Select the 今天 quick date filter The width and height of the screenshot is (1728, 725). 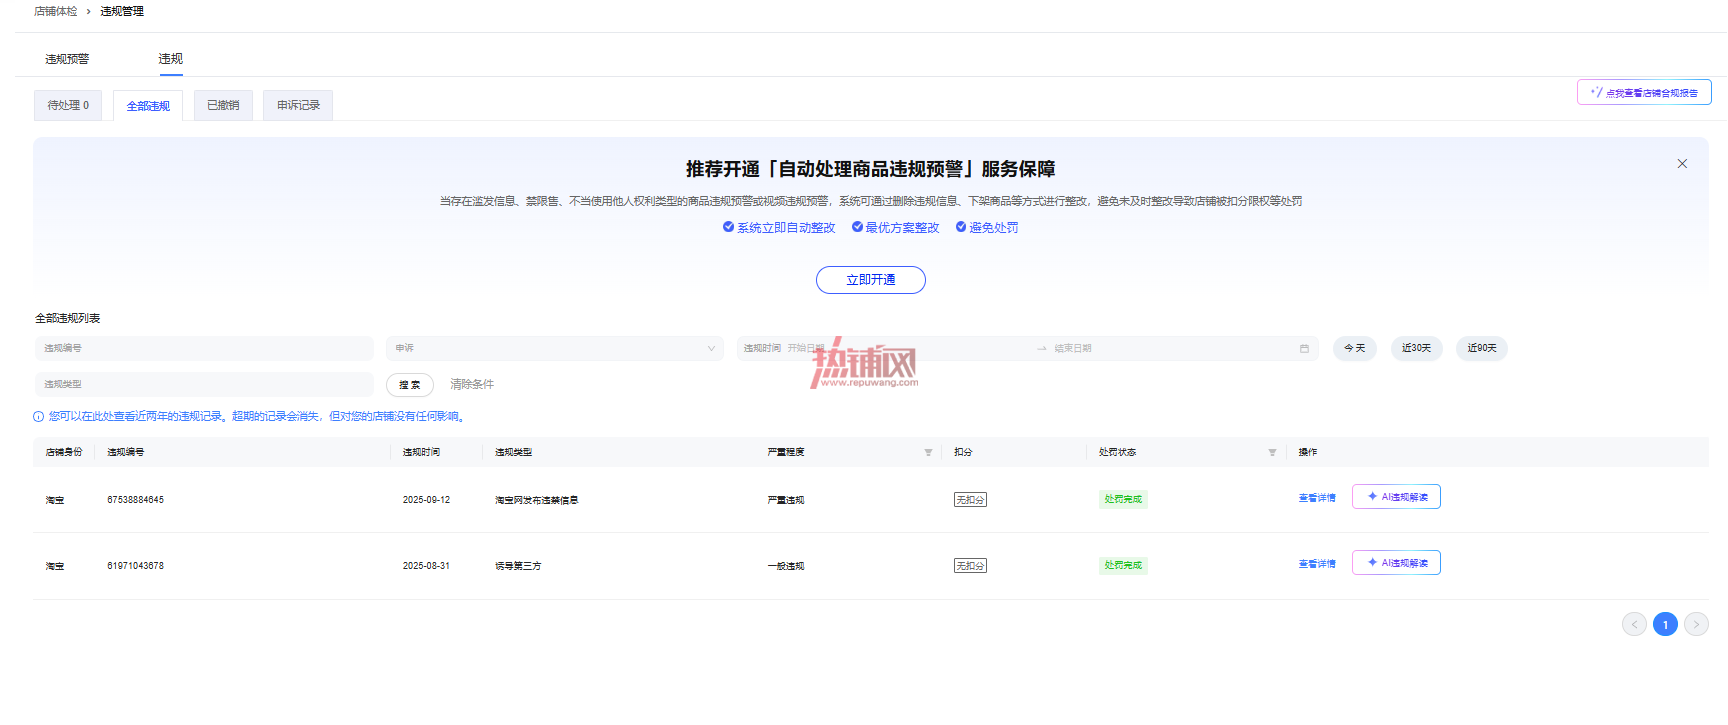point(1355,349)
